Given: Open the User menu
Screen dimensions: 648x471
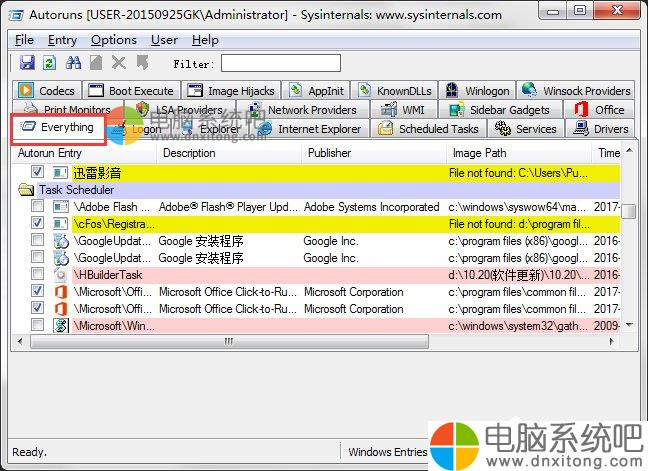Looking at the screenshot, I should pyautogui.click(x=164, y=40).
